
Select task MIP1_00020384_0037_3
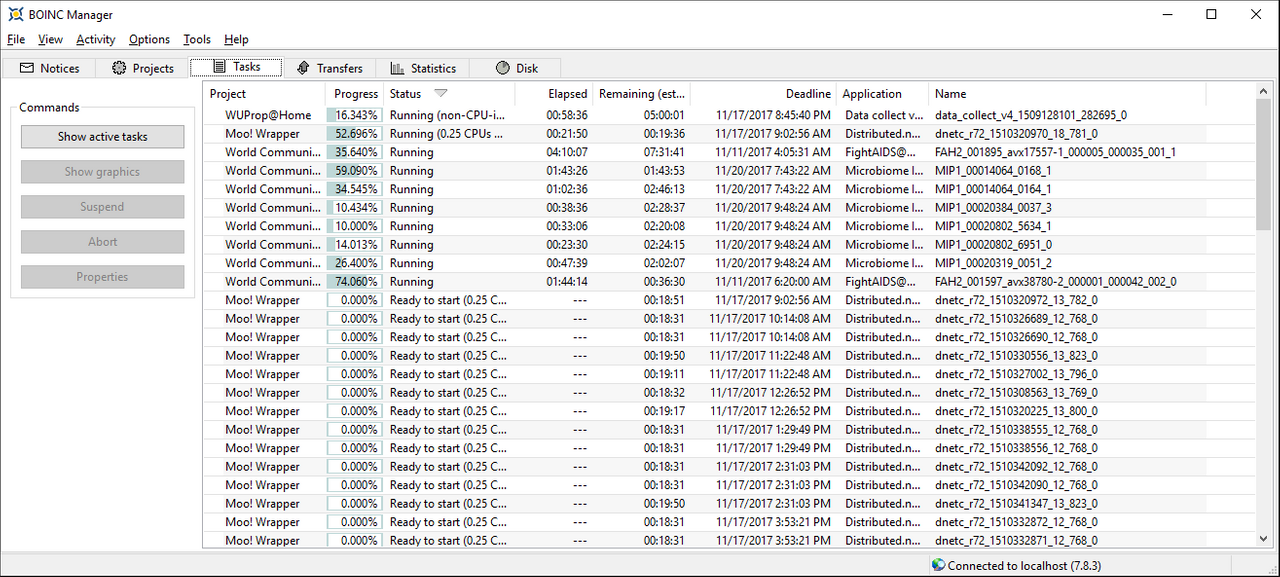click(993, 208)
